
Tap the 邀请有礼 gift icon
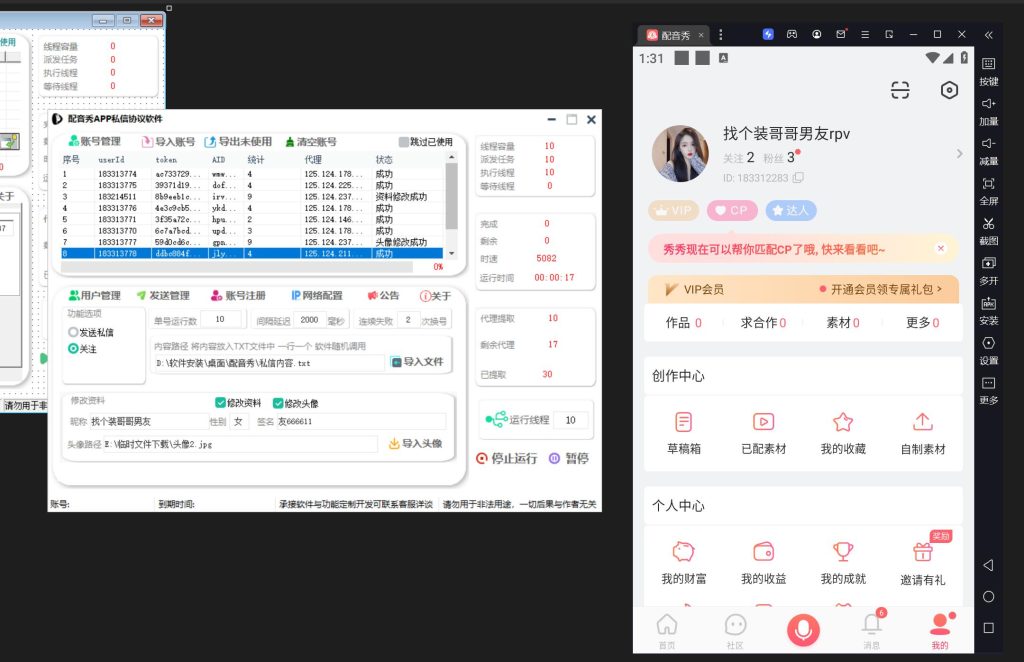(922, 552)
